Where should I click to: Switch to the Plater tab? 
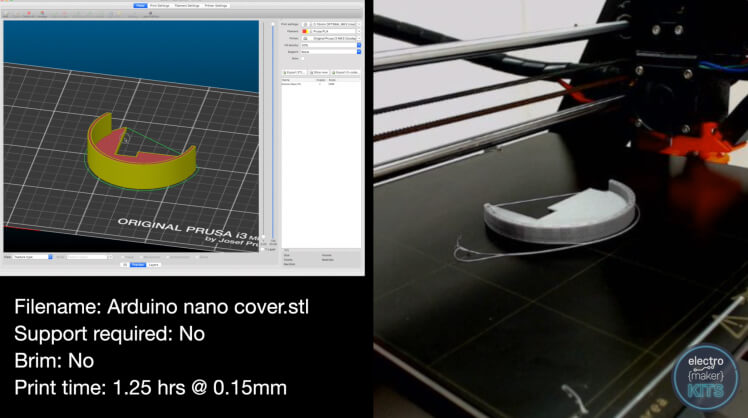[140, 6]
